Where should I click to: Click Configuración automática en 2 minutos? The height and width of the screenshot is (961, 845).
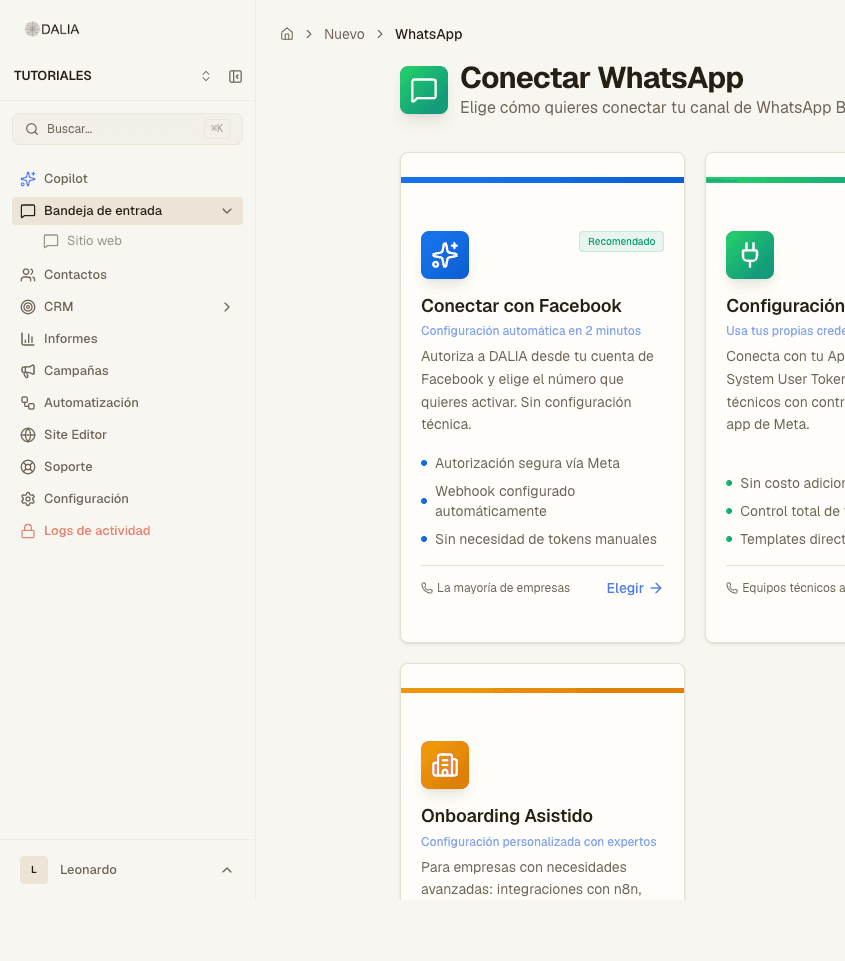coord(531,331)
